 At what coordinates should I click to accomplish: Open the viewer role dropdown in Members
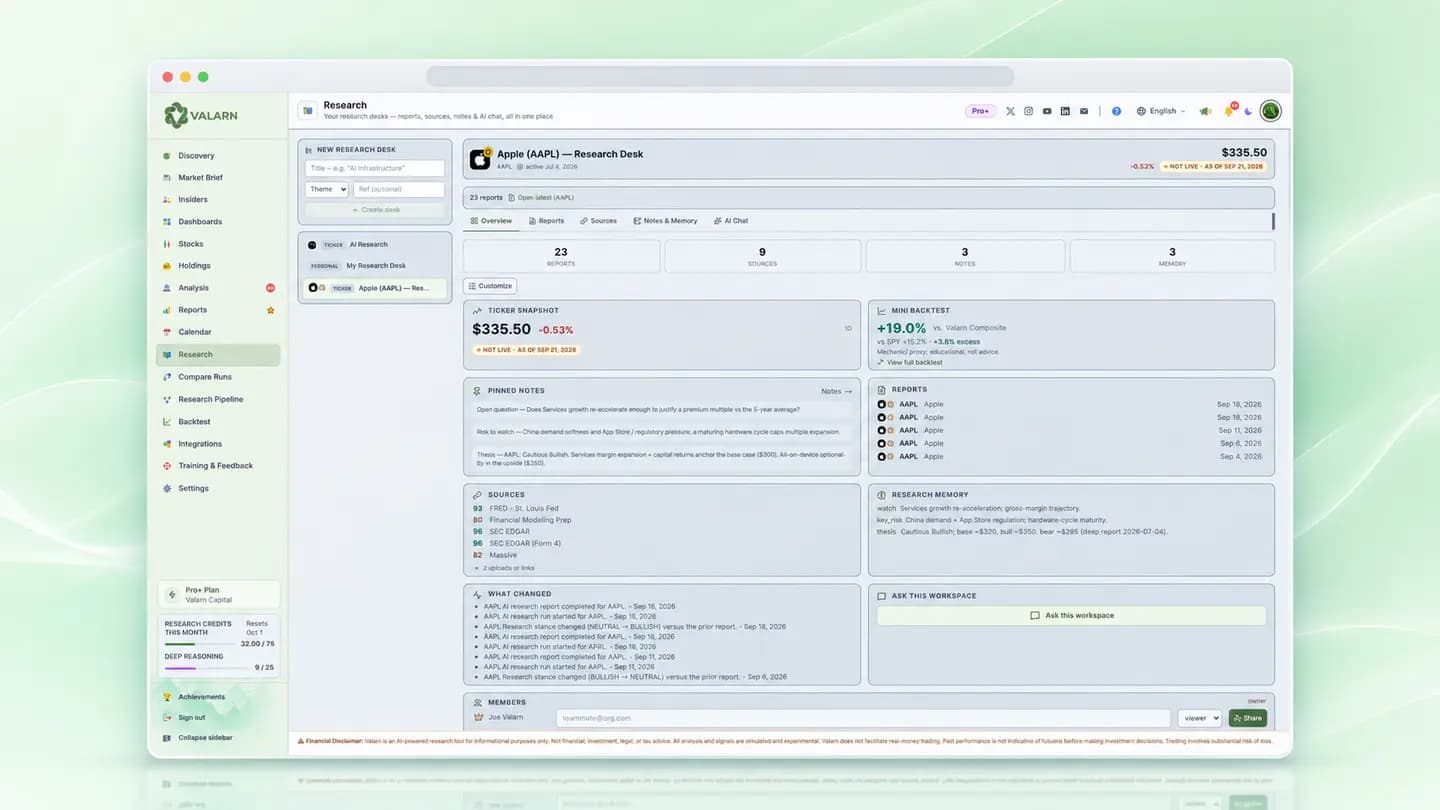[x=1200, y=718]
